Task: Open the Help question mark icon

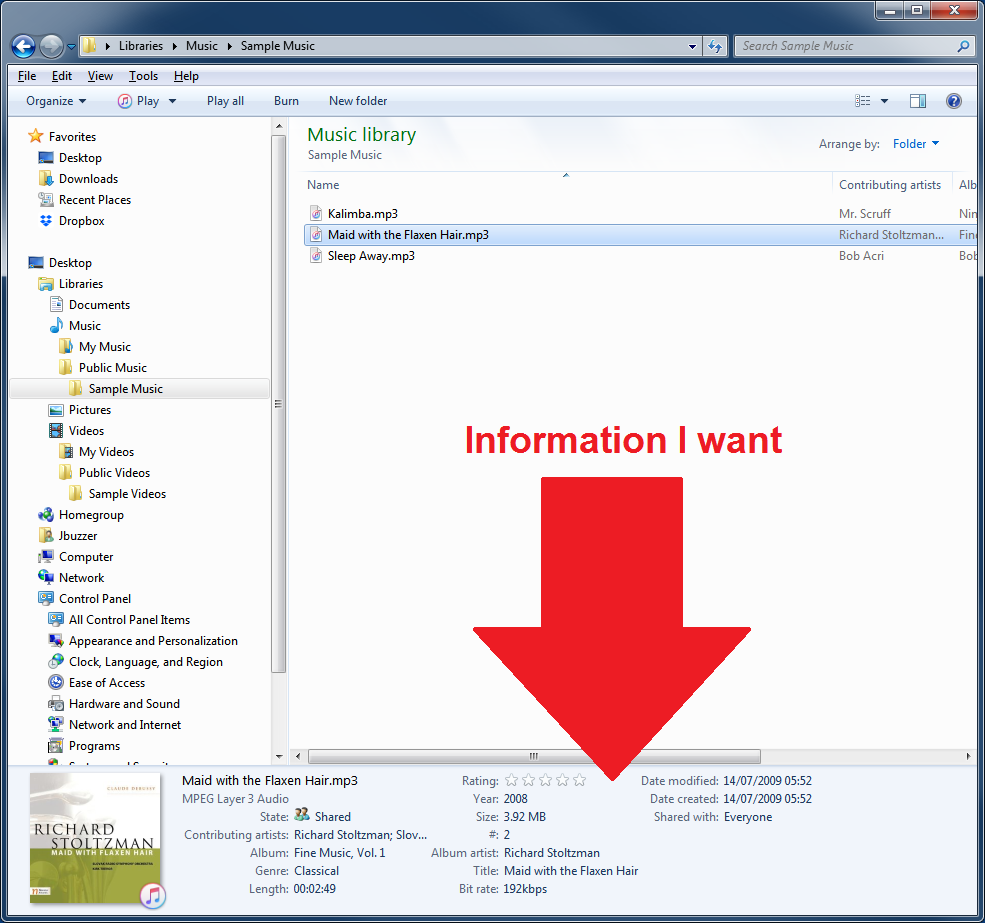Action: click(953, 101)
